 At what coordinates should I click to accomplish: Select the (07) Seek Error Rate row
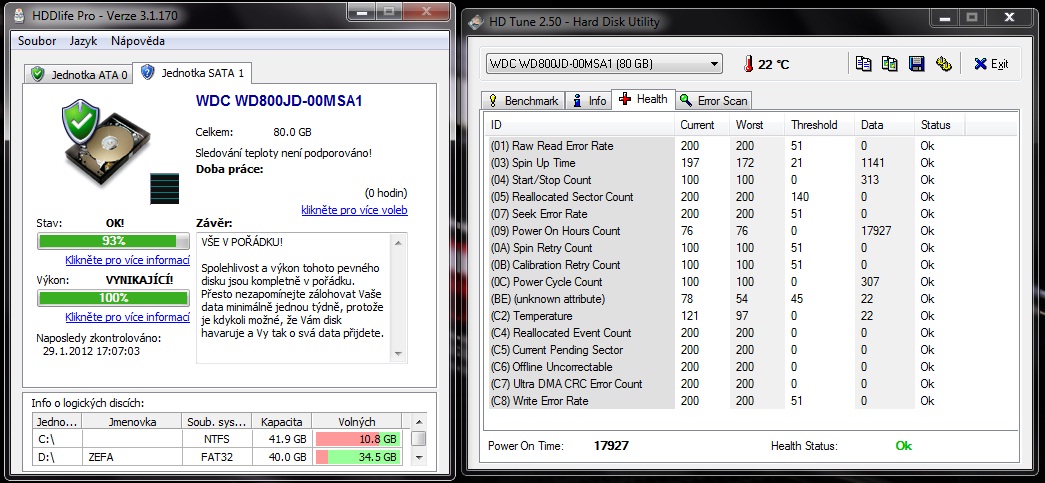click(x=726, y=213)
